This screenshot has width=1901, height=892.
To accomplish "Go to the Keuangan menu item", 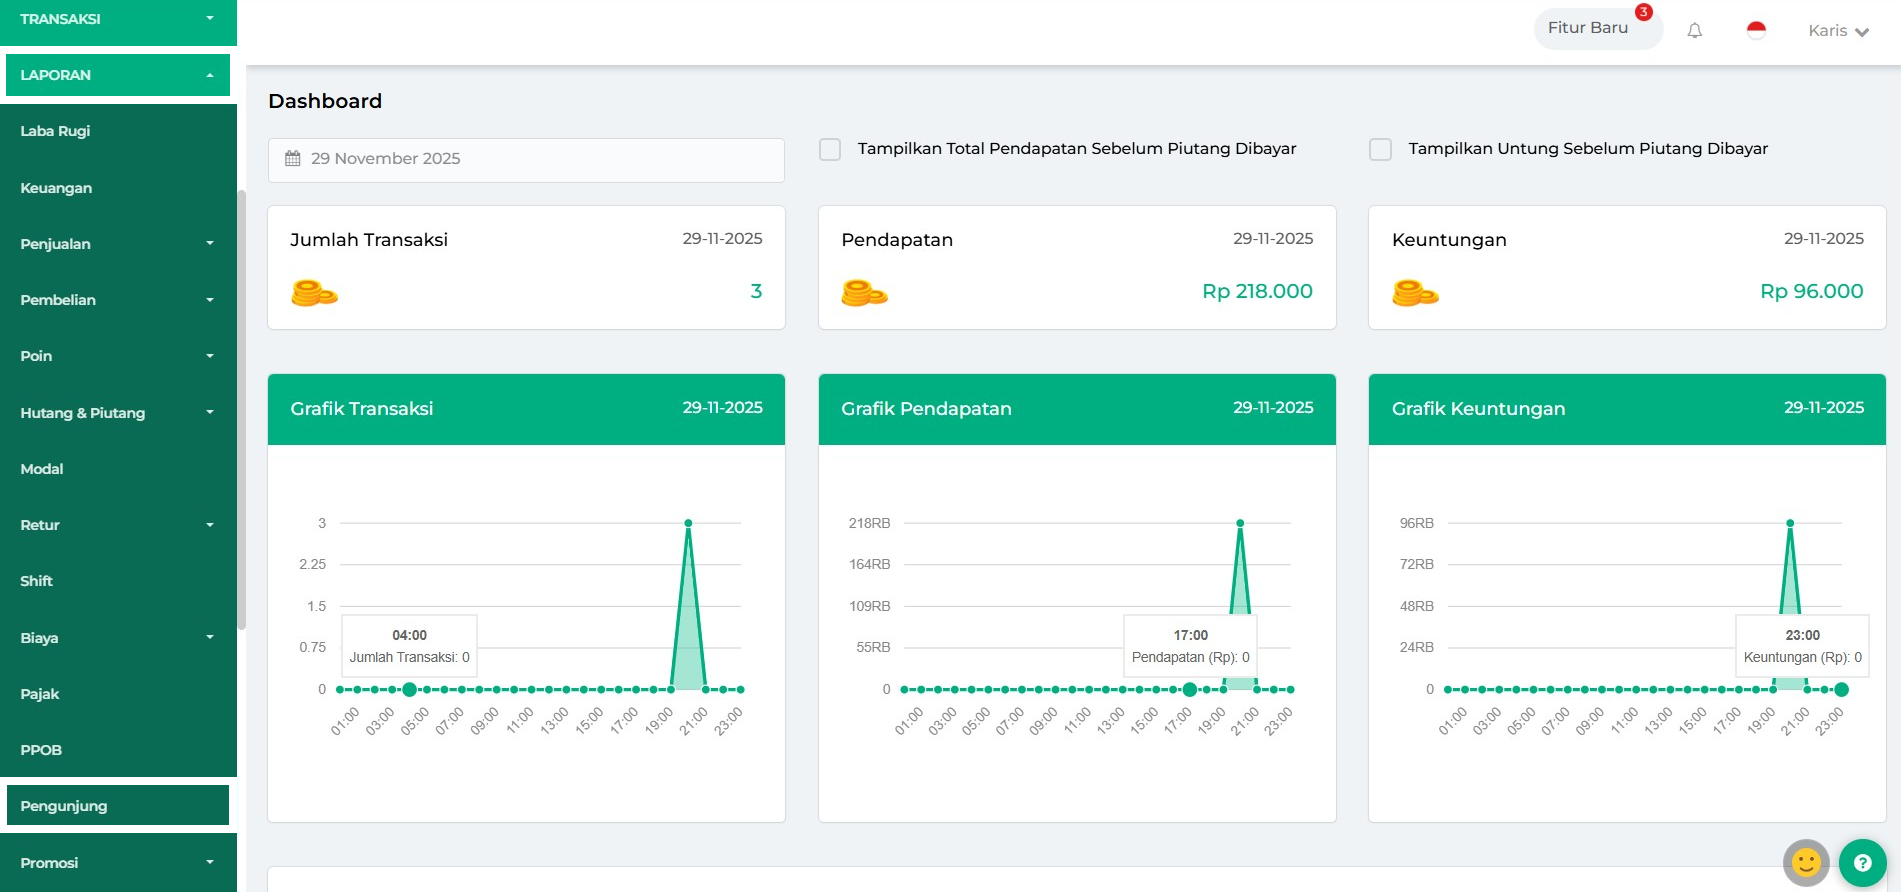I will pyautogui.click(x=57, y=188).
